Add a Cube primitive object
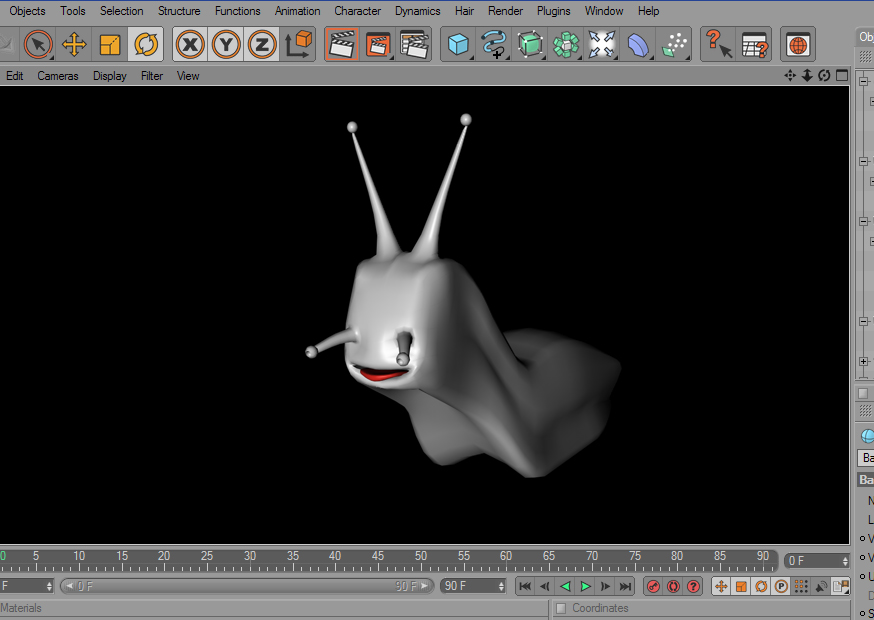The height and width of the screenshot is (620, 874). 458,44
